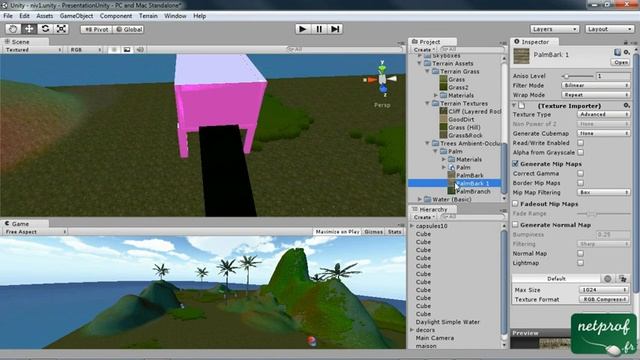Click the Step frame button
Viewport: 640px width, 360px height.
(335, 29)
